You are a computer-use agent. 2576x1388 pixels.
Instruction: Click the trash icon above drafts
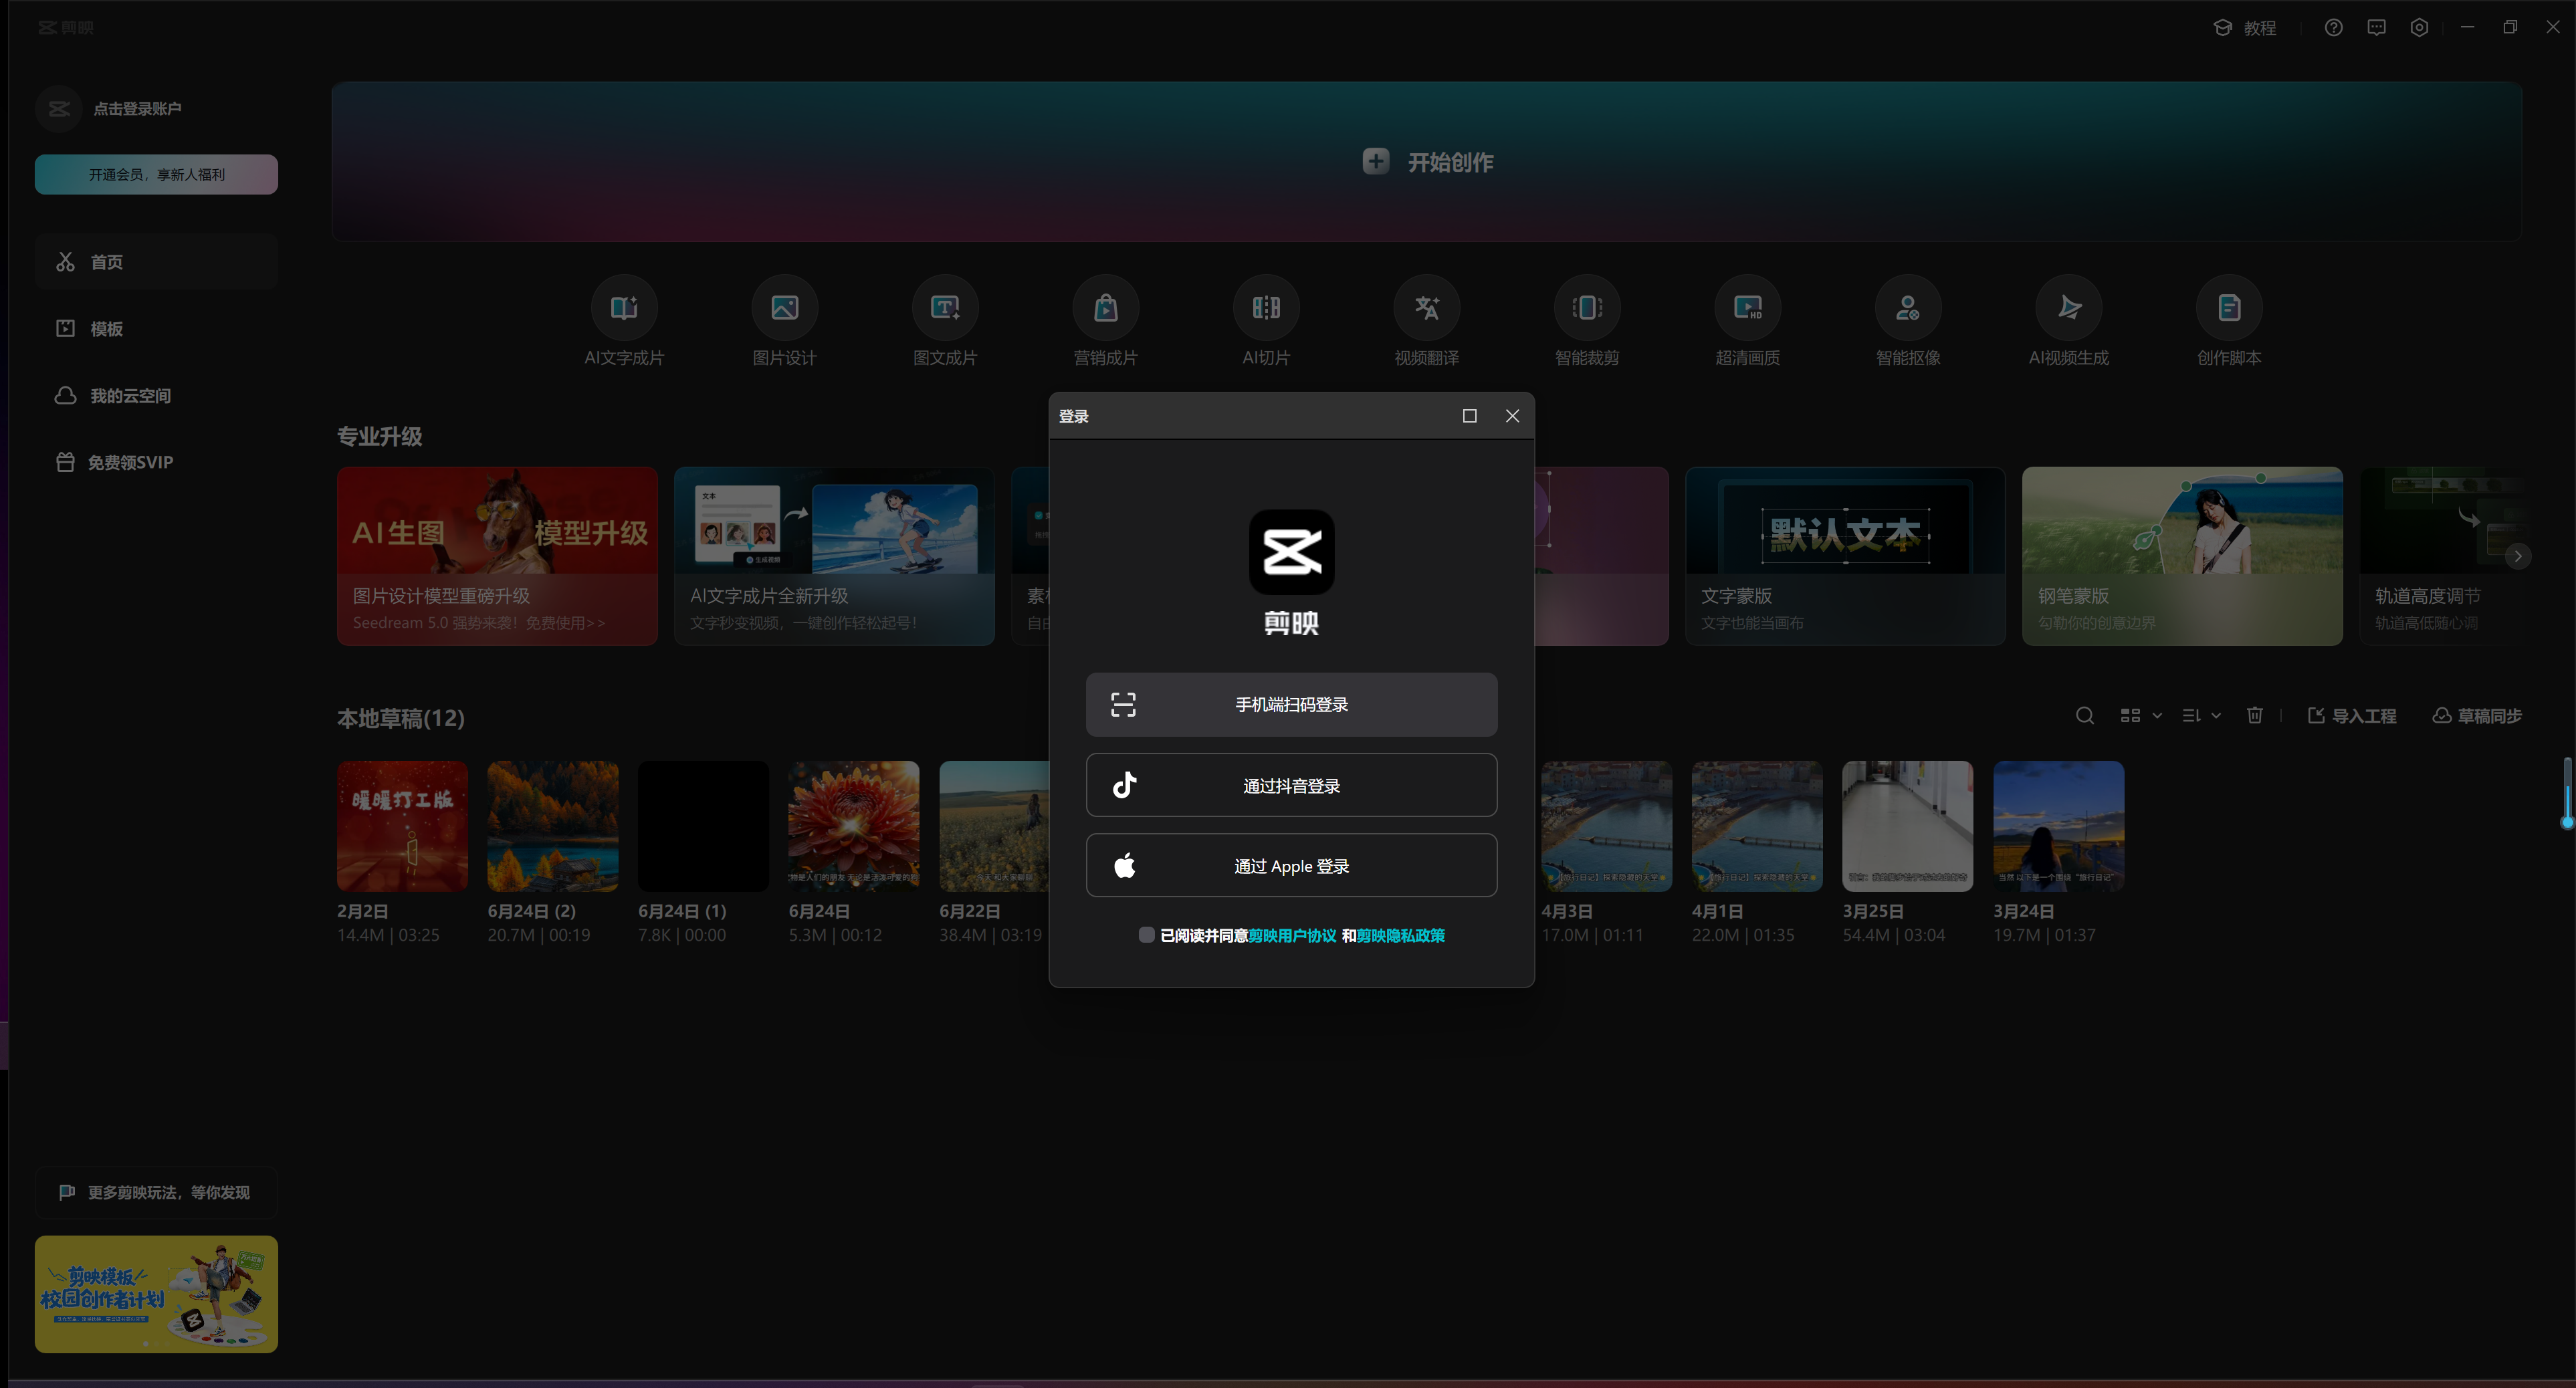coord(2254,716)
